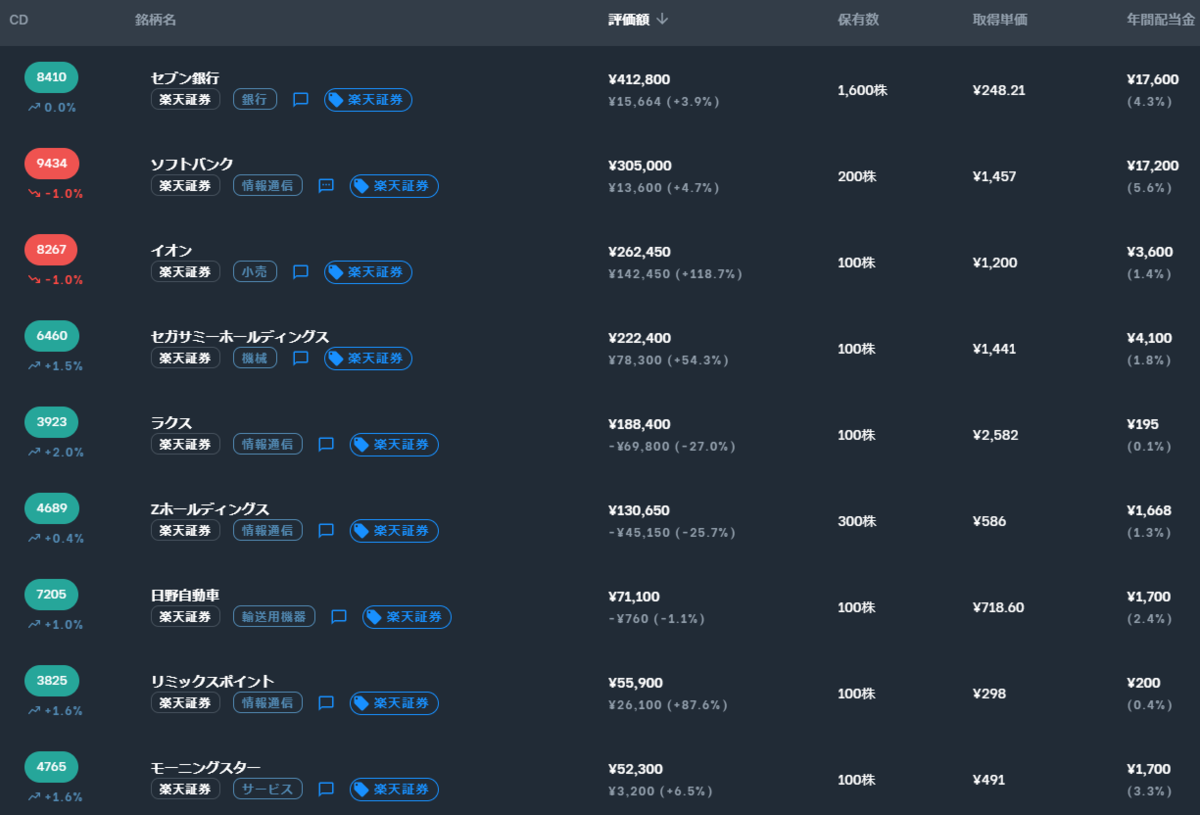Select profit text ¥142,450 (+118.7%)
This screenshot has width=1200, height=815.
[x=675, y=274]
